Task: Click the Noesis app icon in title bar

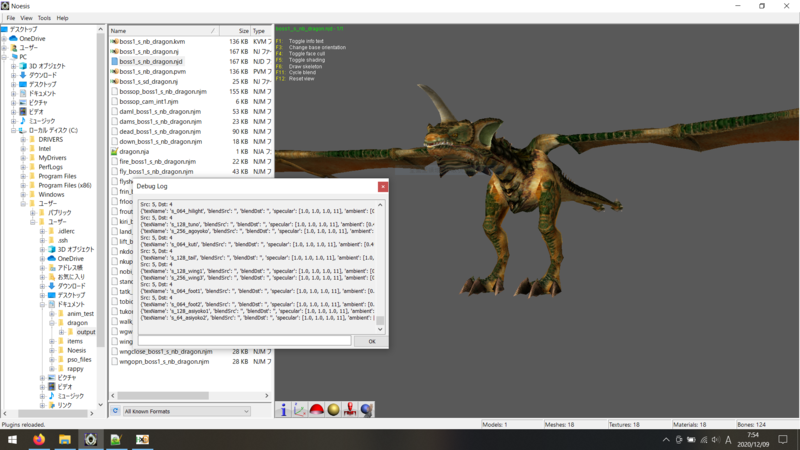Action: (x=5, y=6)
